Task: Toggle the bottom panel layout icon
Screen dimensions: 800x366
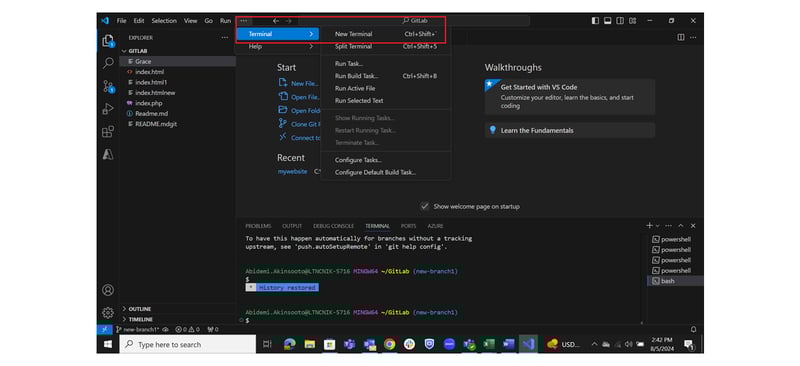Action: pyautogui.click(x=608, y=21)
